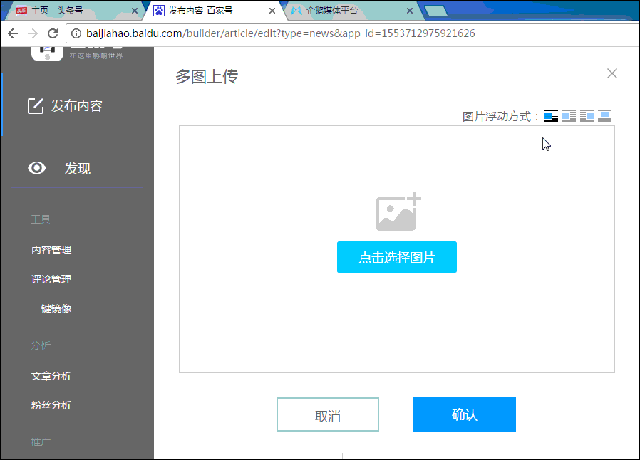Click the browser forward arrow

[x=33, y=33]
